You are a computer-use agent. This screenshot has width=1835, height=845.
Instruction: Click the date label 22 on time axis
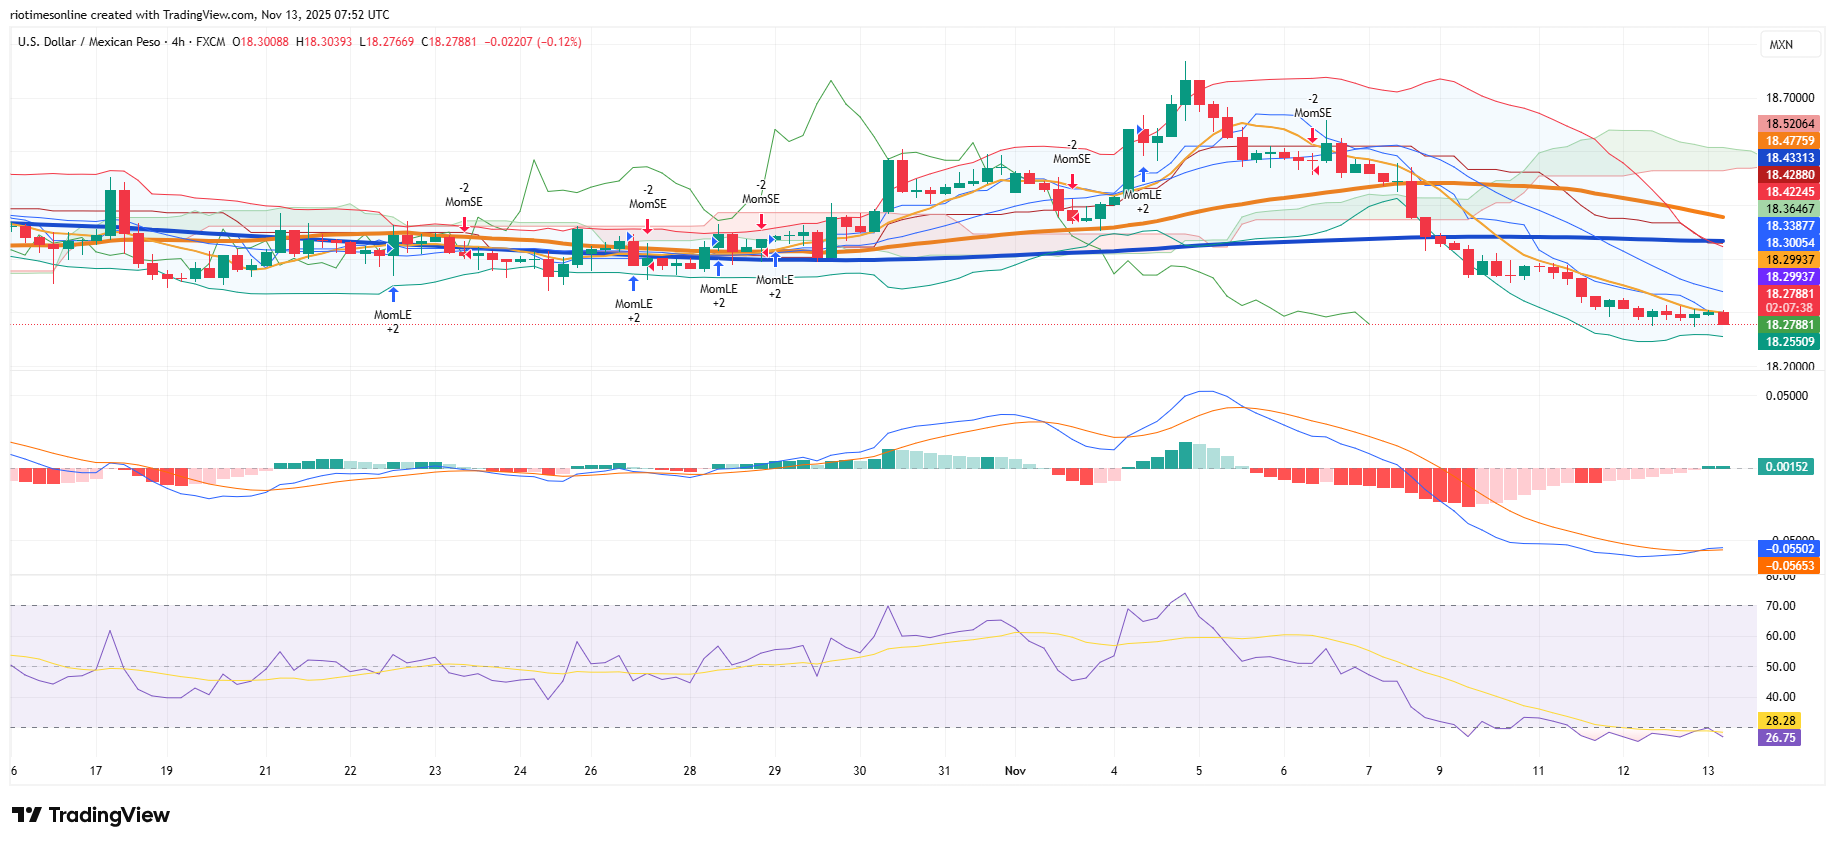(x=350, y=771)
